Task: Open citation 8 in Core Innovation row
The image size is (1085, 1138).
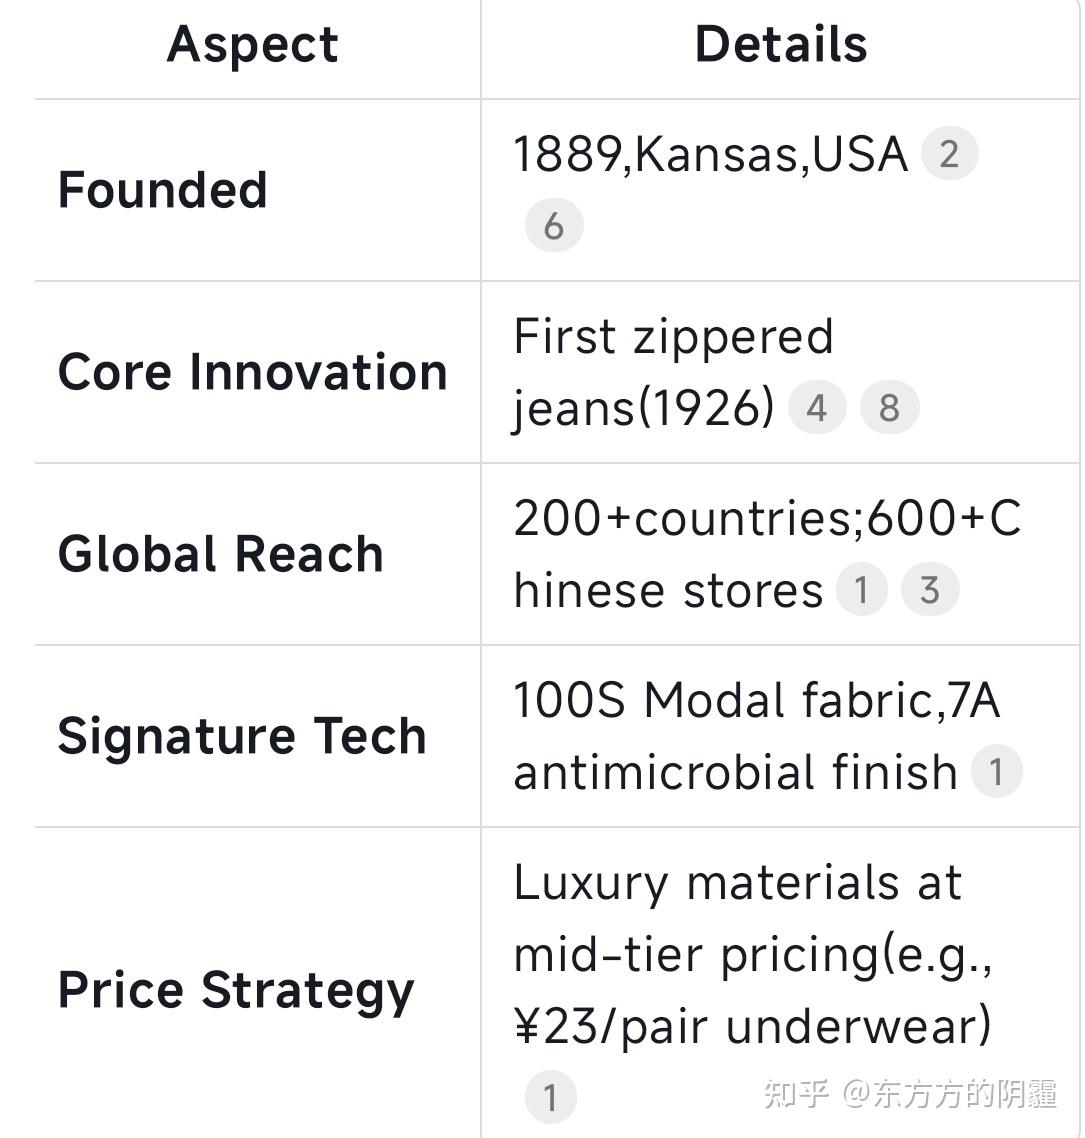Action: 889,407
